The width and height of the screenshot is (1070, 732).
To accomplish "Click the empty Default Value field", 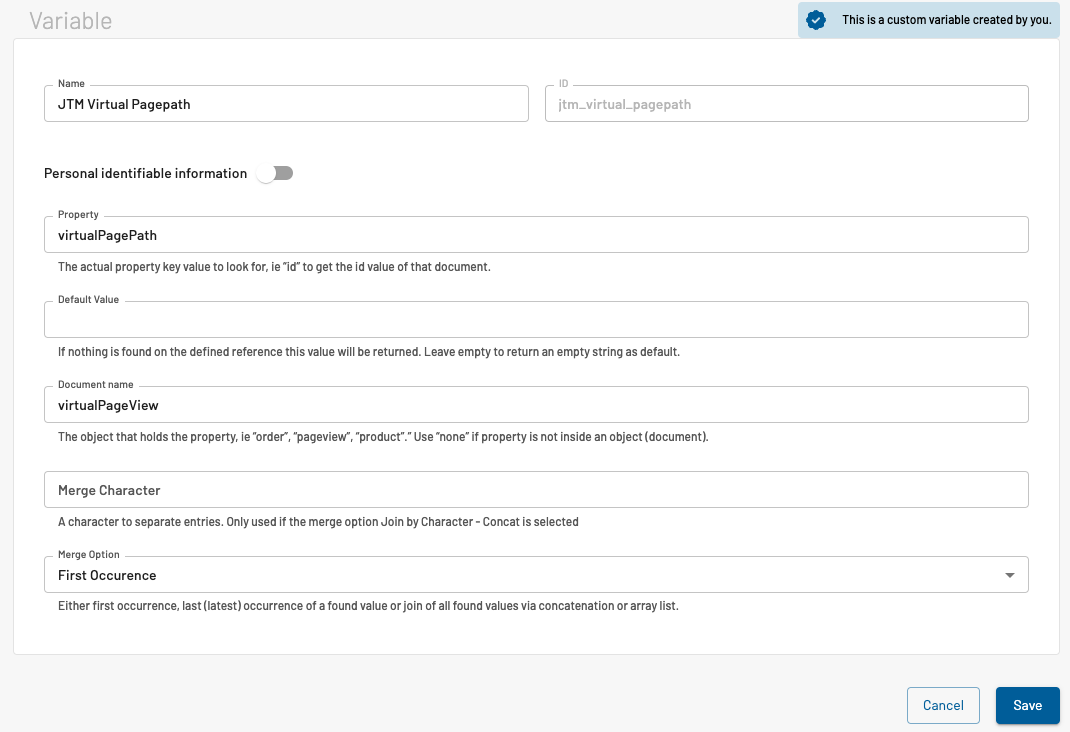I will (536, 319).
